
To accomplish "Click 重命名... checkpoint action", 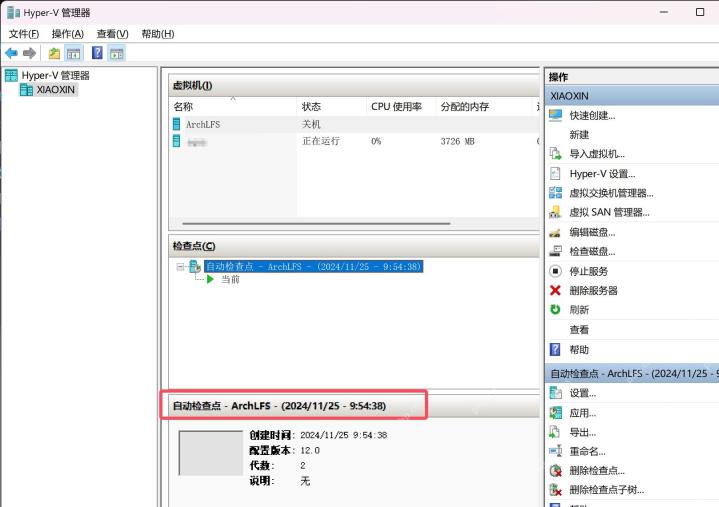I will 587,452.
